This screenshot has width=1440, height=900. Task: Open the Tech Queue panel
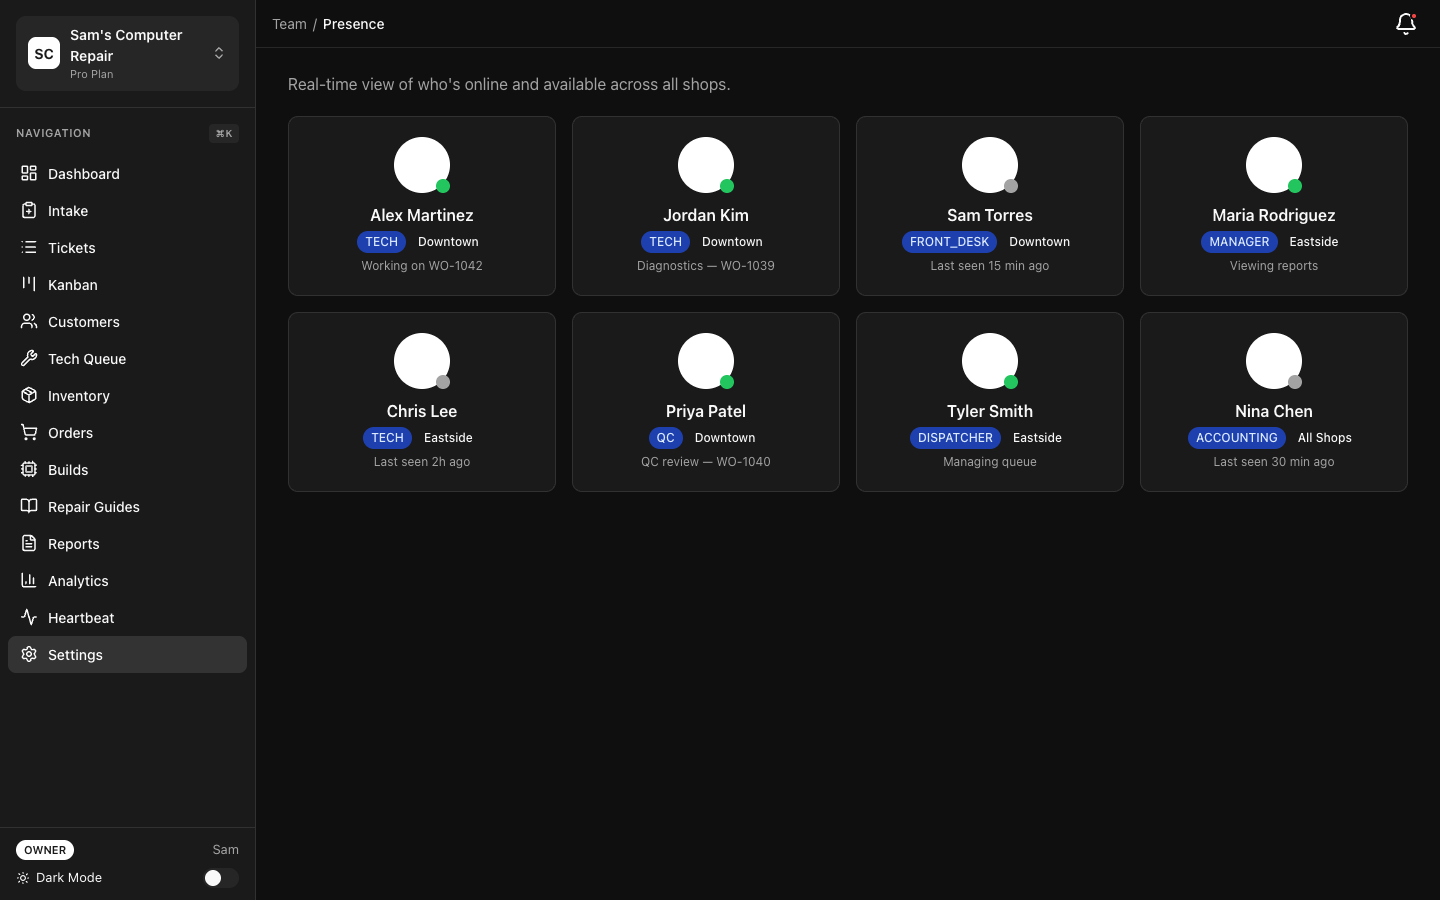(x=86, y=359)
